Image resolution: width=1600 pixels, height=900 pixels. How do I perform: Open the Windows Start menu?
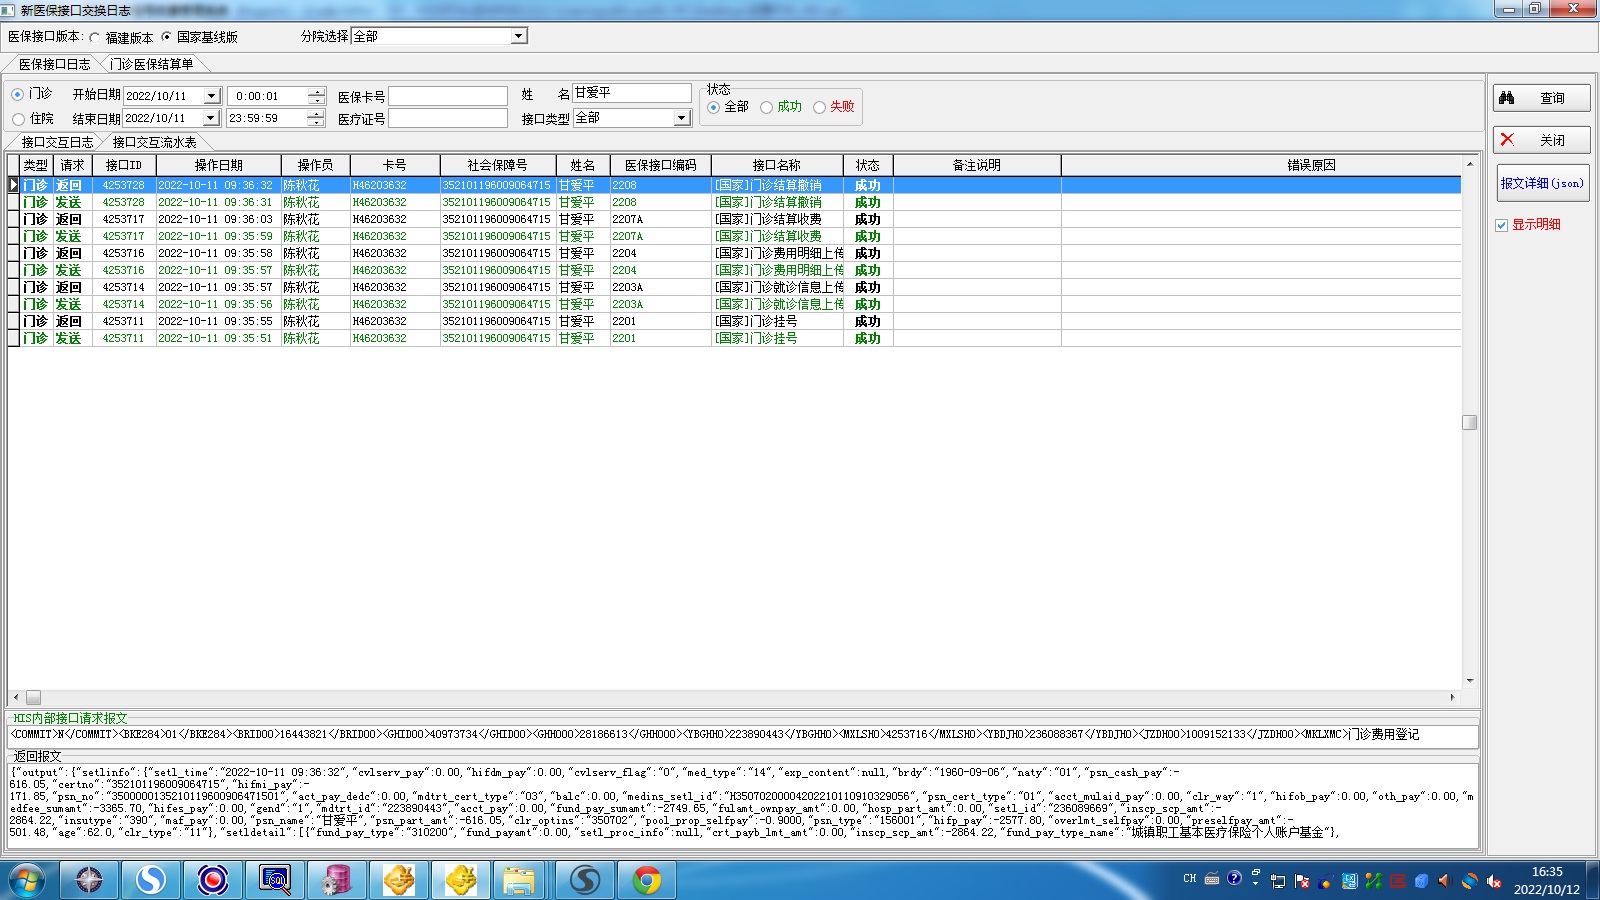(27, 880)
